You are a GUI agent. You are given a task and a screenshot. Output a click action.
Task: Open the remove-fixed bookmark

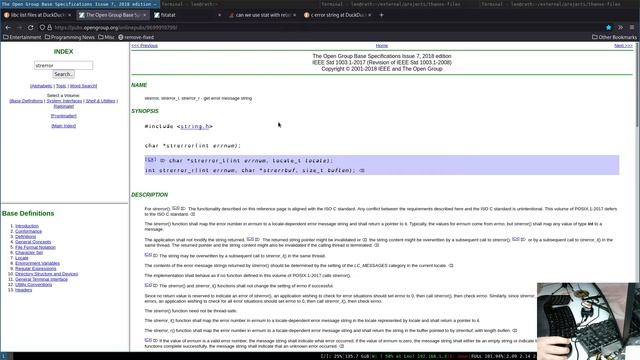pos(136,37)
